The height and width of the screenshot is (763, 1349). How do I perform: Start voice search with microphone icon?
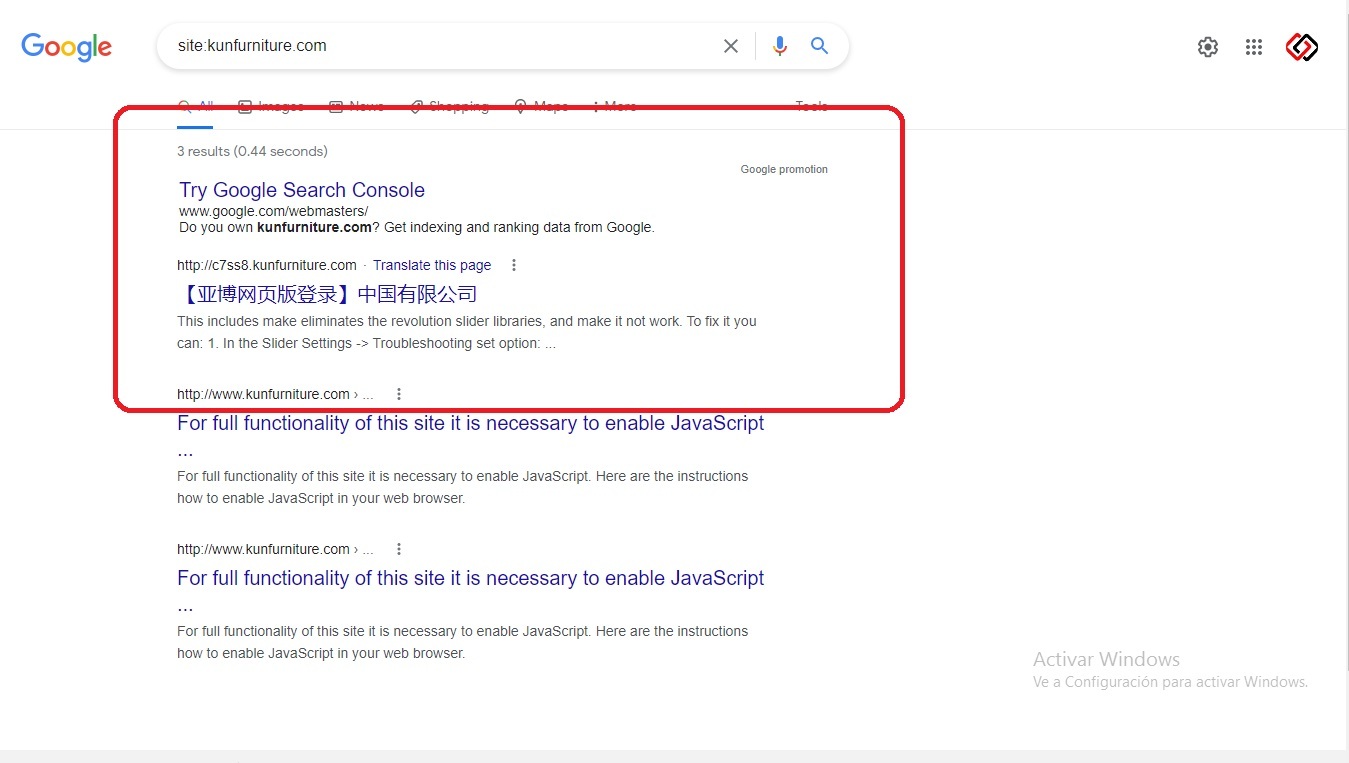coord(780,46)
